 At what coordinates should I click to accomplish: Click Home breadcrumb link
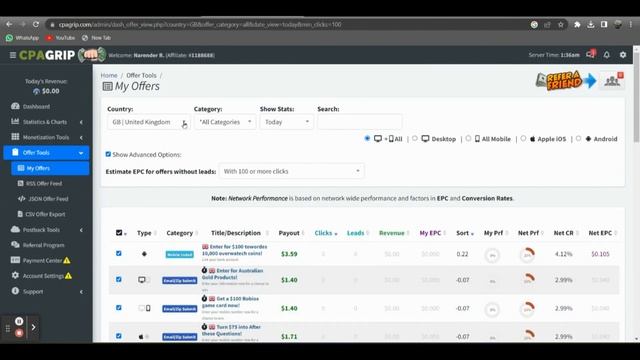click(109, 76)
